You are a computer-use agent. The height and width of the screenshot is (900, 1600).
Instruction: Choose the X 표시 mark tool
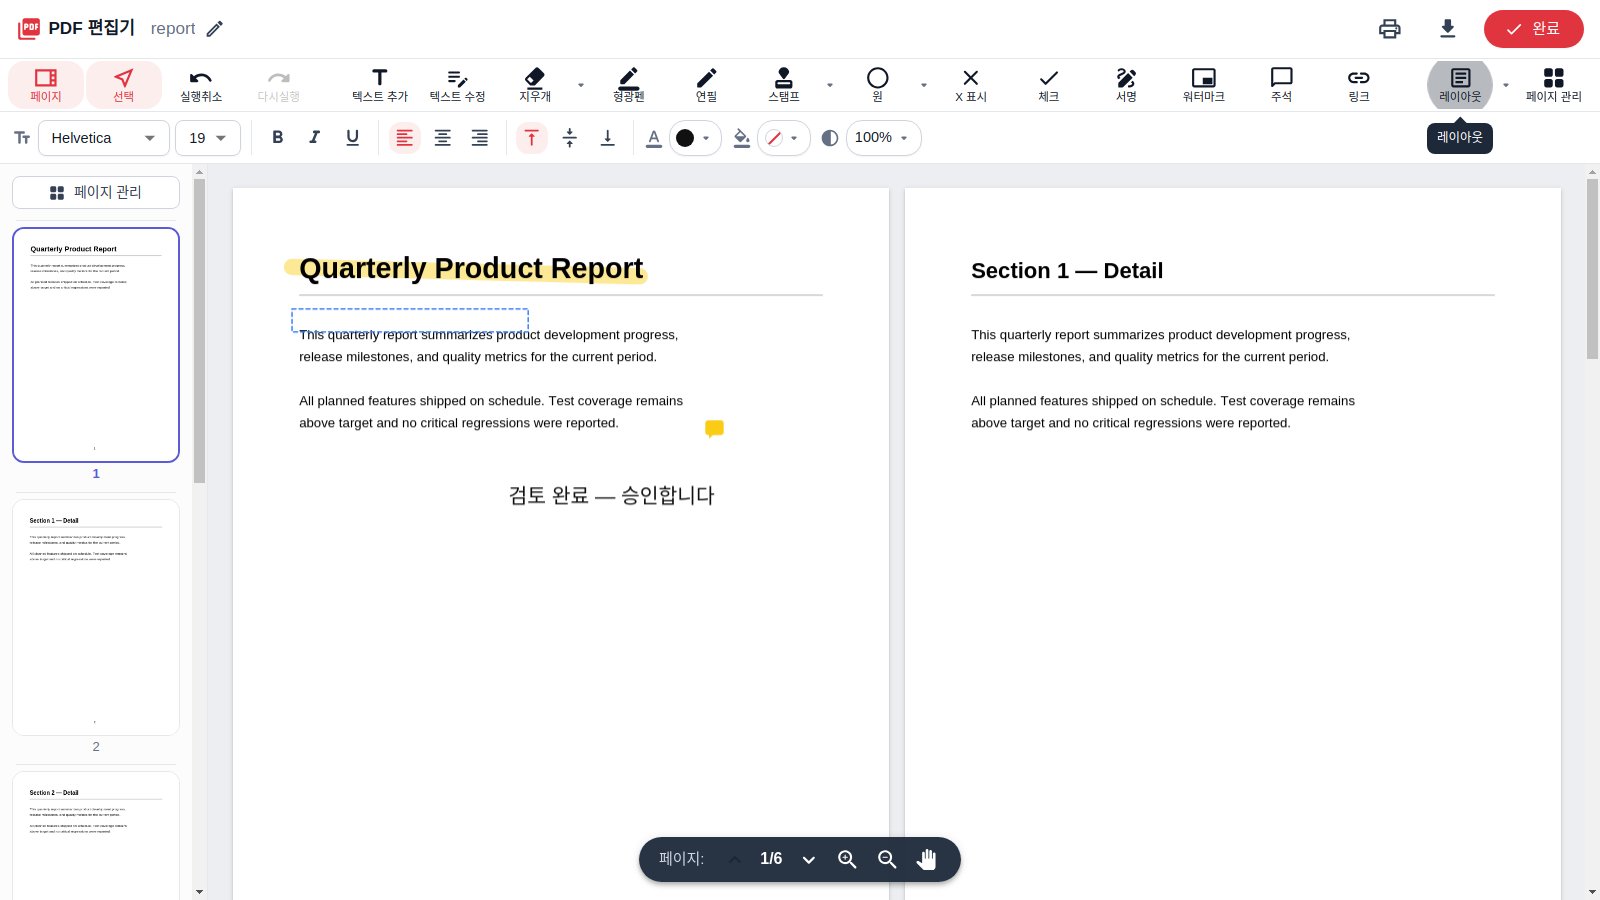point(971,85)
